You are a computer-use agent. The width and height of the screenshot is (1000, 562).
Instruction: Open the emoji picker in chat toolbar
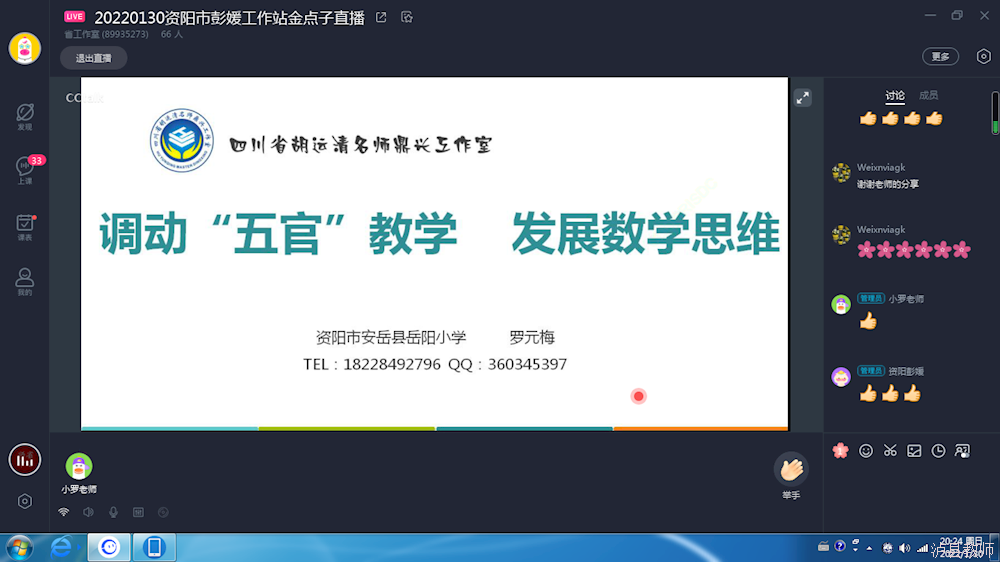(865, 451)
